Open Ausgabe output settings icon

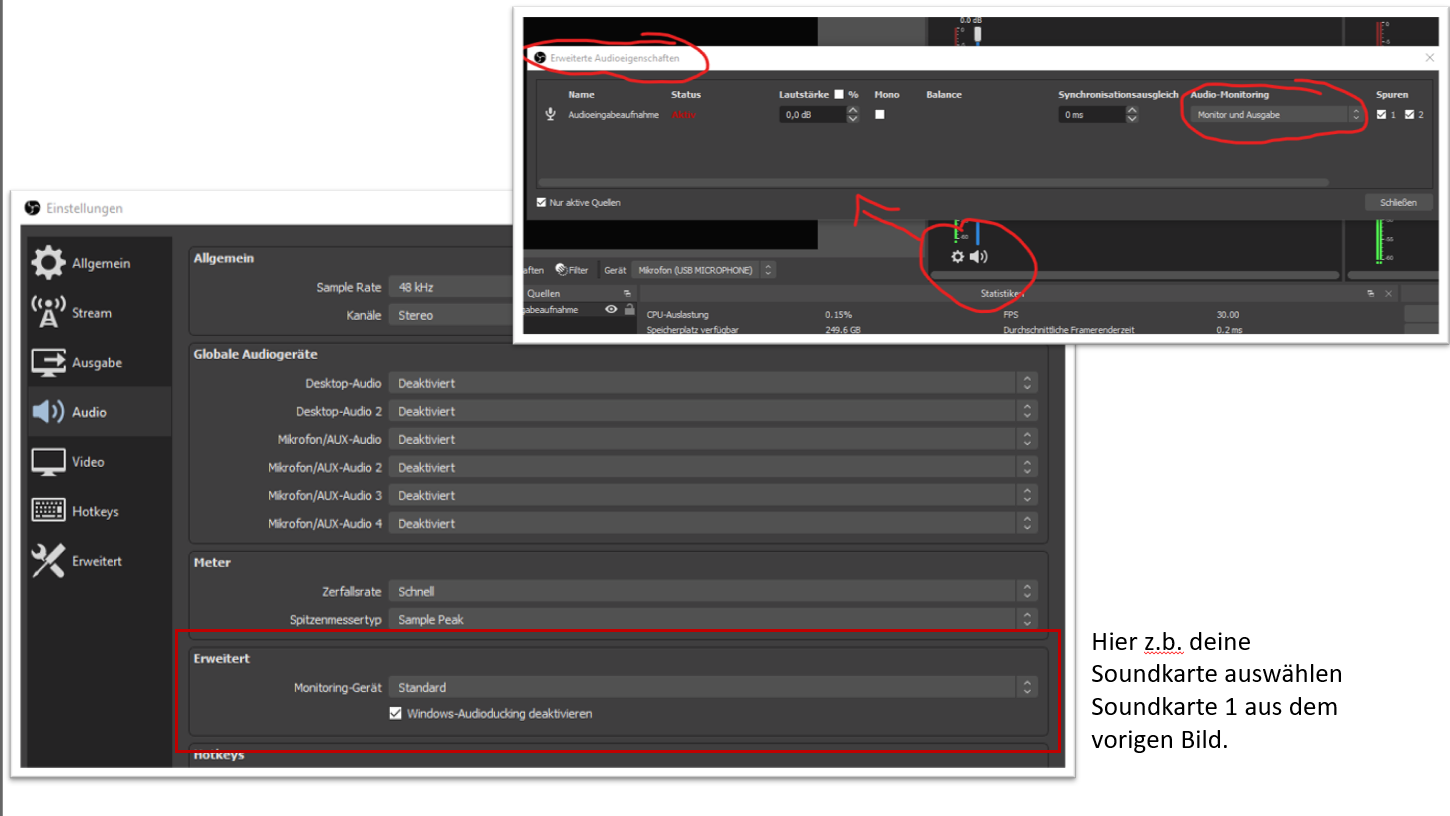click(x=48, y=363)
